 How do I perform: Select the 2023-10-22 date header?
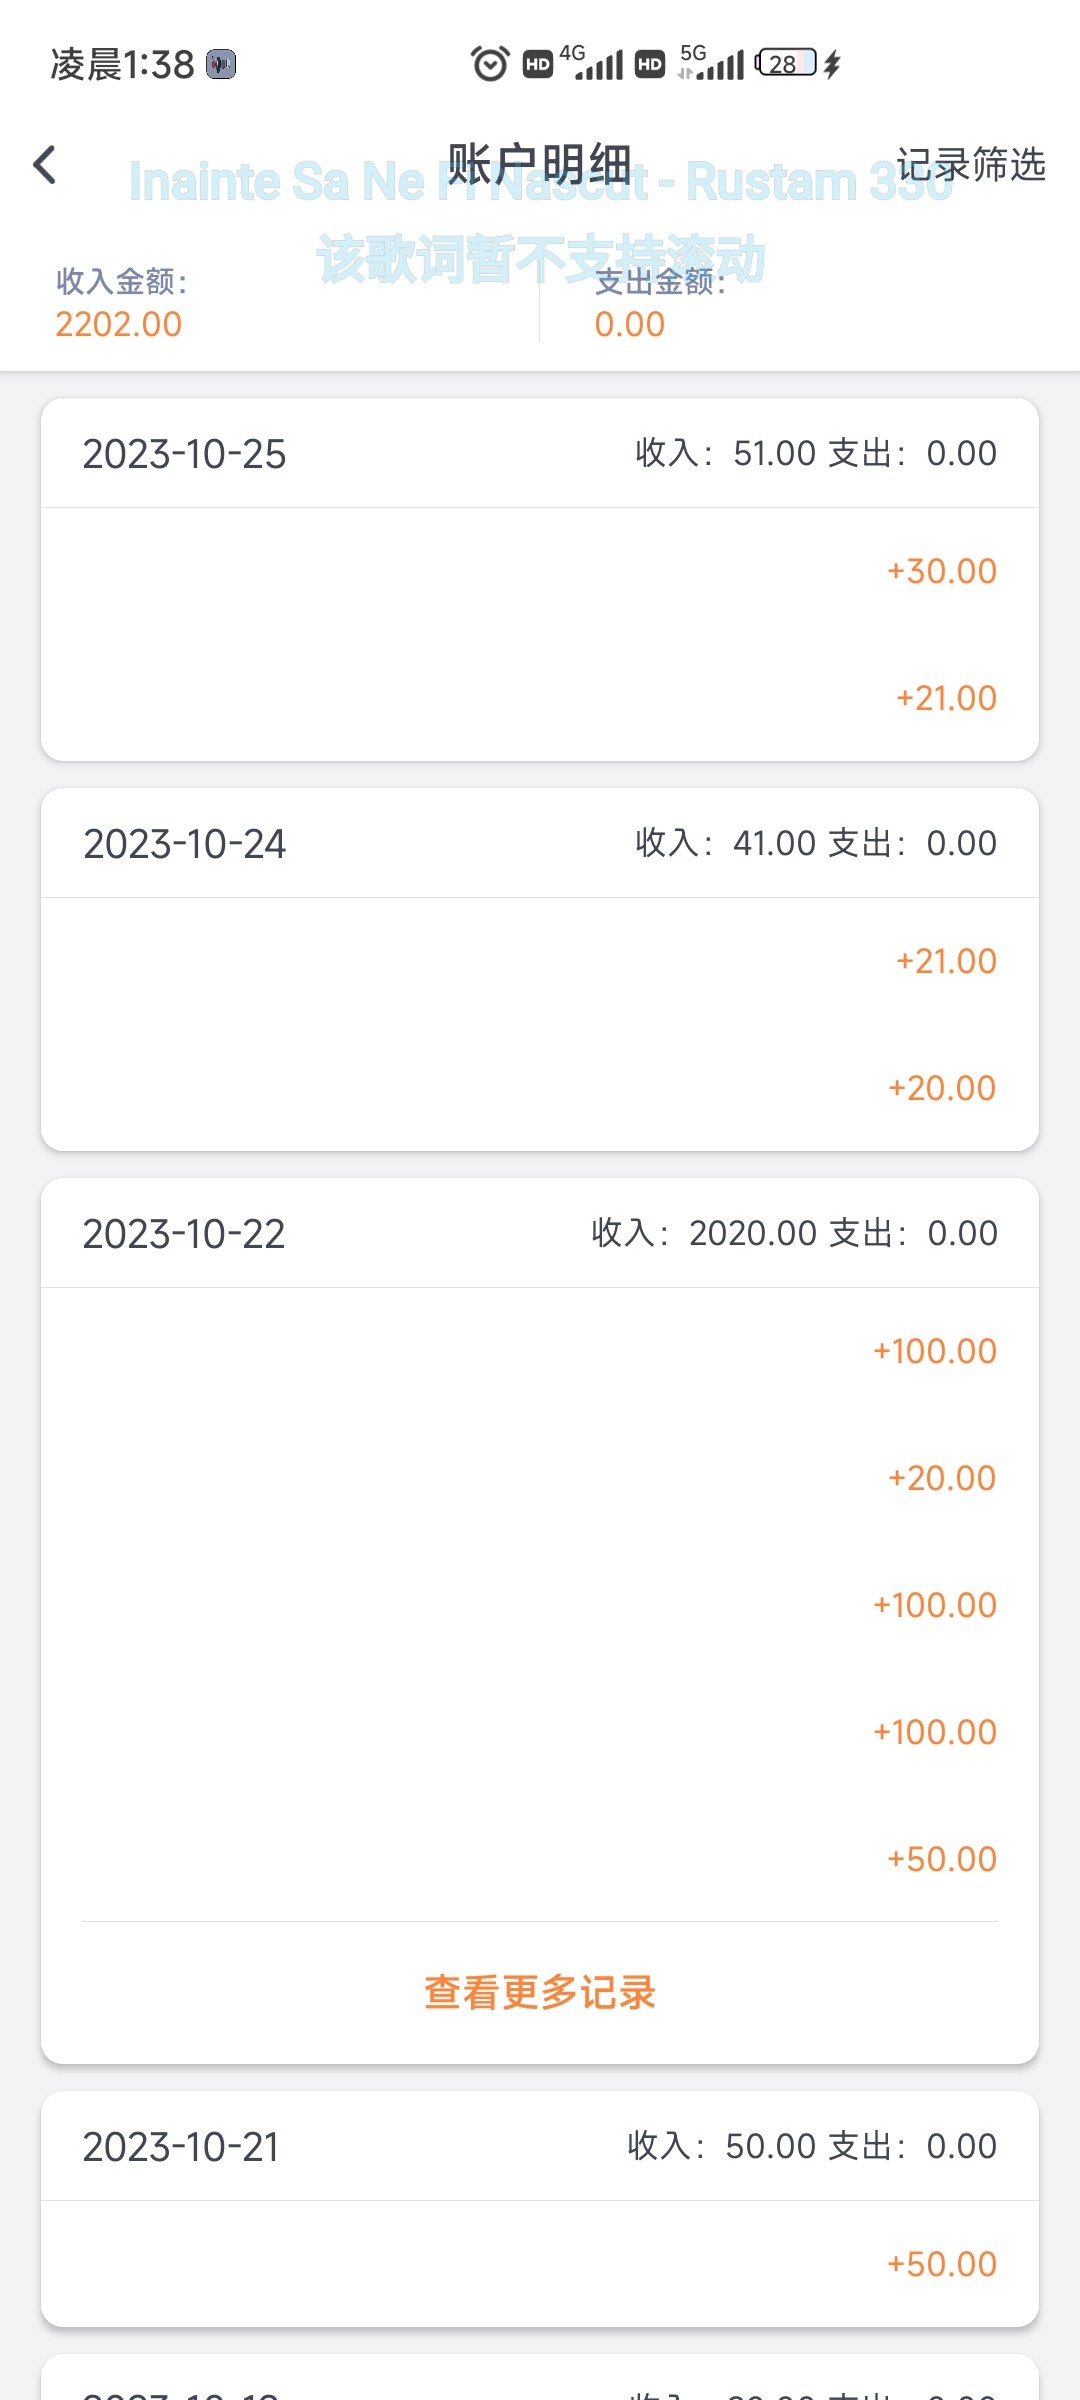click(x=184, y=1234)
